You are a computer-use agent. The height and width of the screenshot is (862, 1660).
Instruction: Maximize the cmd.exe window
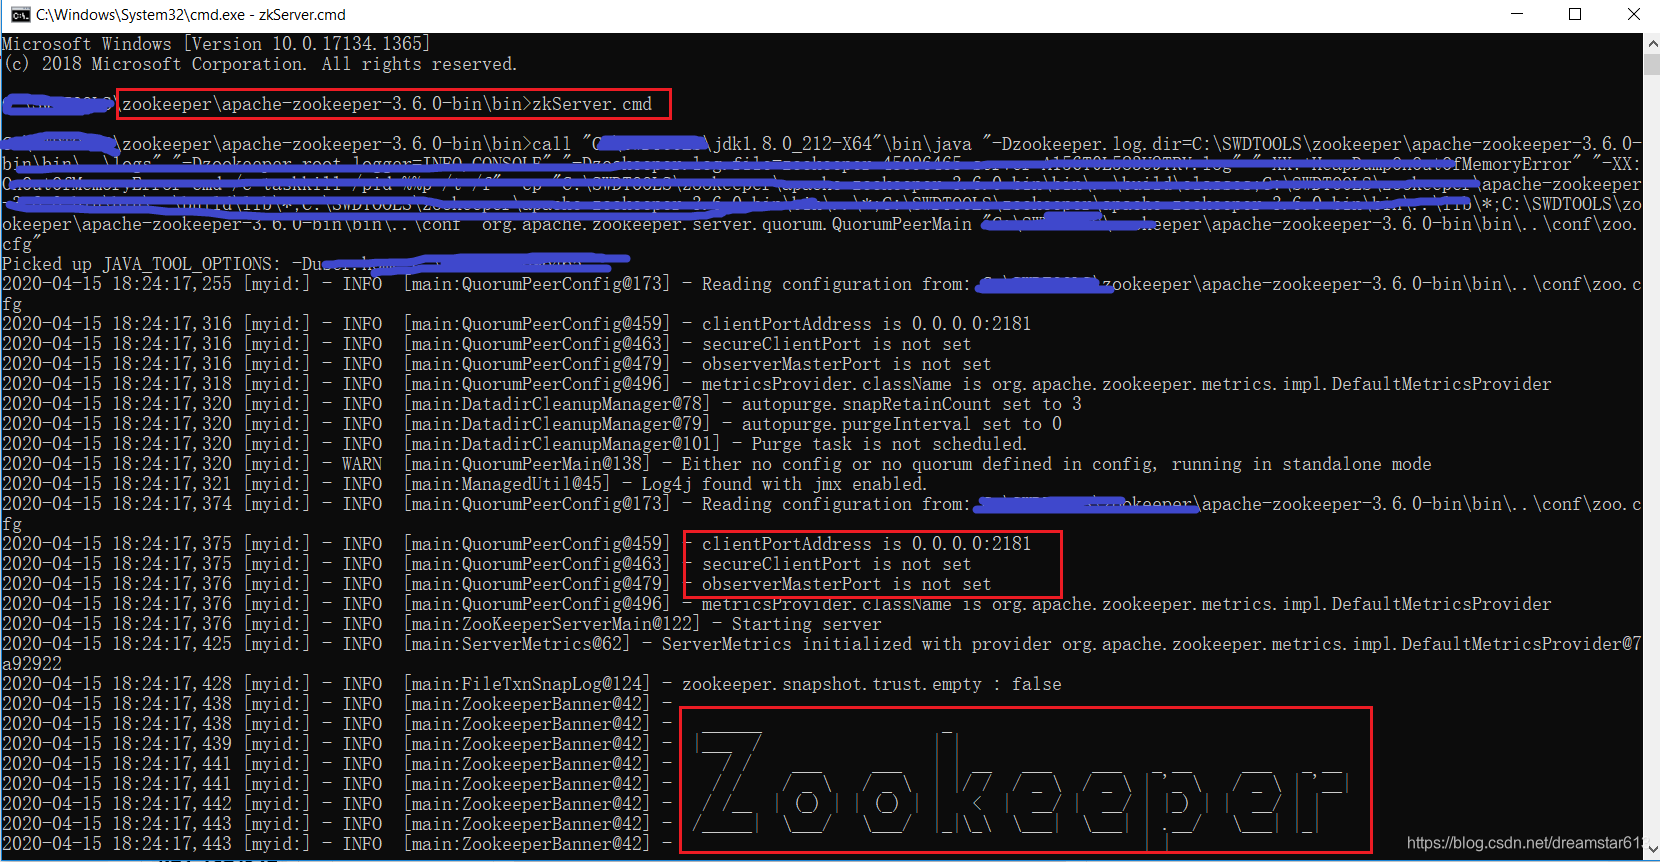[1575, 14]
